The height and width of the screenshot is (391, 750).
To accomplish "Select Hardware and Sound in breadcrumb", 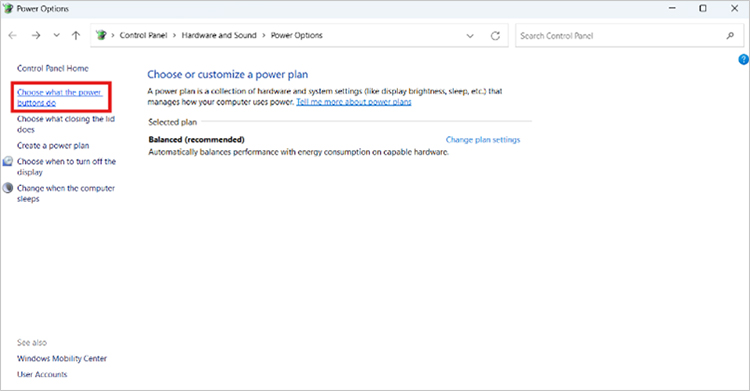I will (x=219, y=35).
